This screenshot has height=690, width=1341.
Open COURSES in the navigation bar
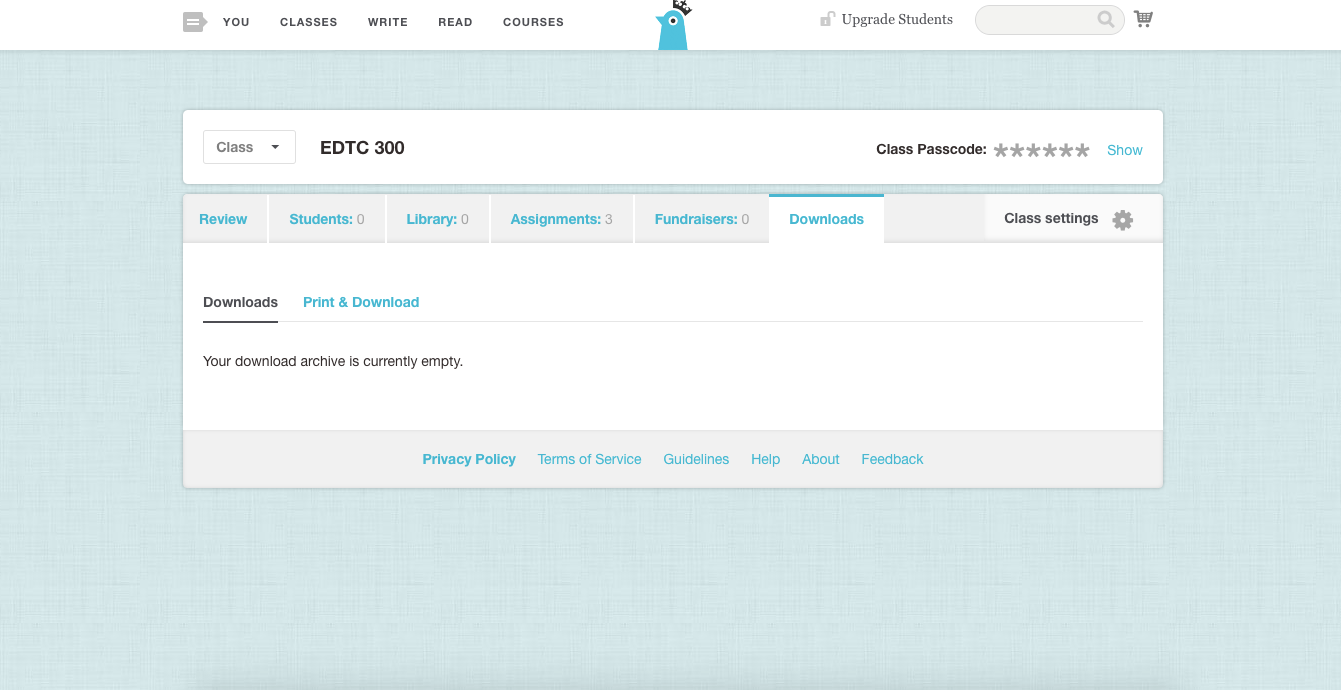point(533,22)
